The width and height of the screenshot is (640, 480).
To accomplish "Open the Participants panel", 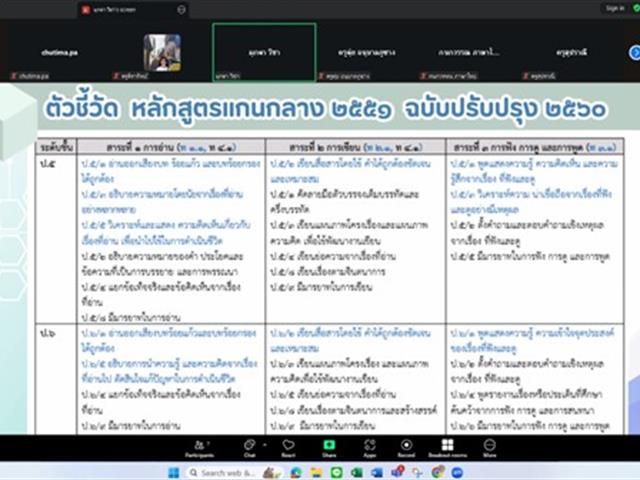I will coord(198,447).
